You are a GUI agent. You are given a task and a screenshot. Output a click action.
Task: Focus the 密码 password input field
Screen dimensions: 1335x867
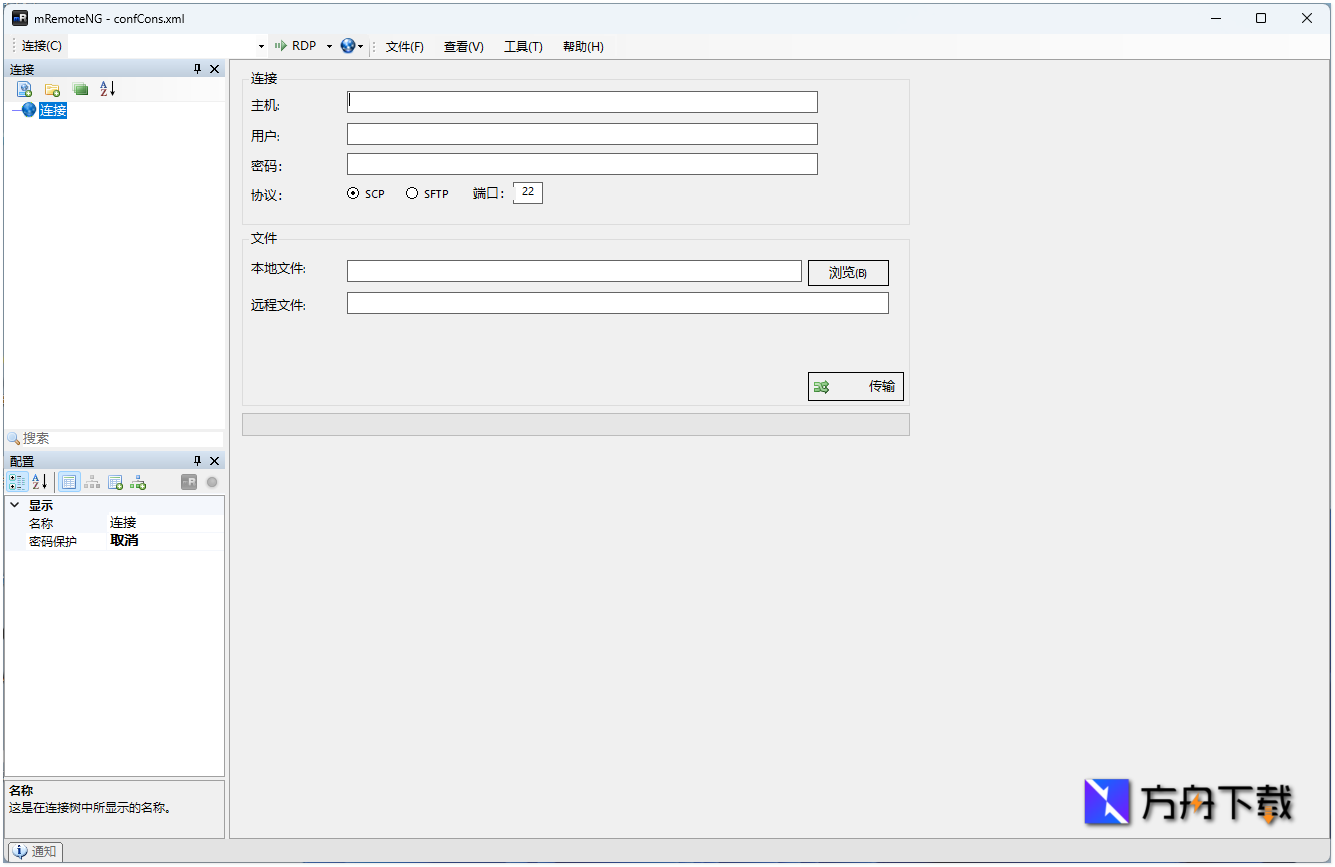(x=582, y=164)
